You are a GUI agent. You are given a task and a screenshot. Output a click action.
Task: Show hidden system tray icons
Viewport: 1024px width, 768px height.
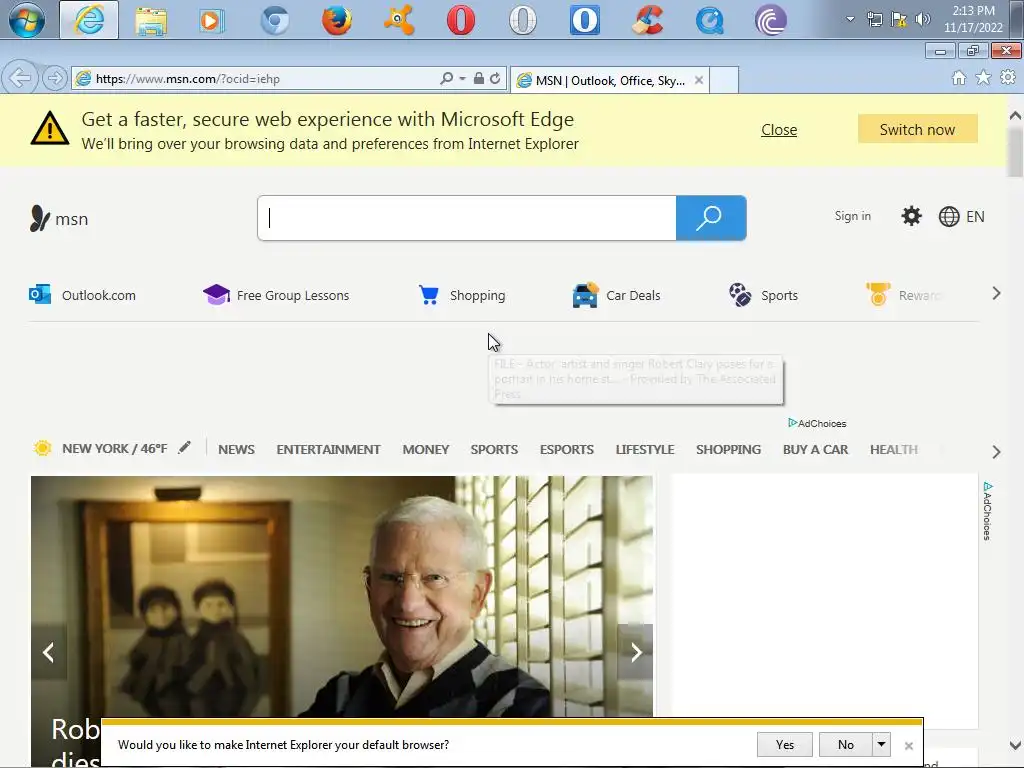850,19
